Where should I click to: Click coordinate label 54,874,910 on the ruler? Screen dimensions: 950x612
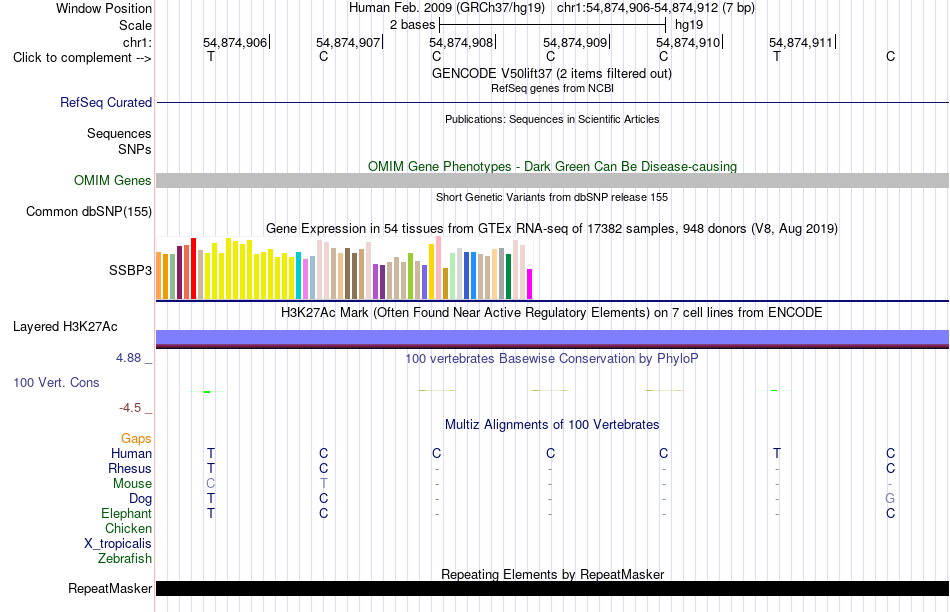tap(688, 42)
